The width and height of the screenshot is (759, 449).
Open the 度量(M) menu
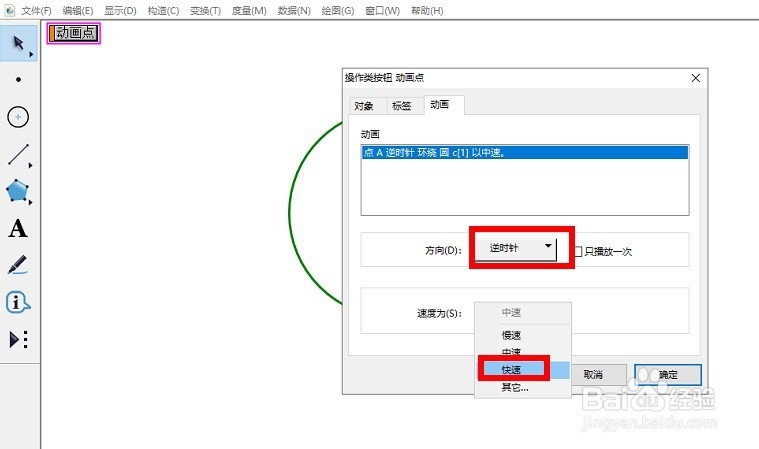pyautogui.click(x=249, y=10)
